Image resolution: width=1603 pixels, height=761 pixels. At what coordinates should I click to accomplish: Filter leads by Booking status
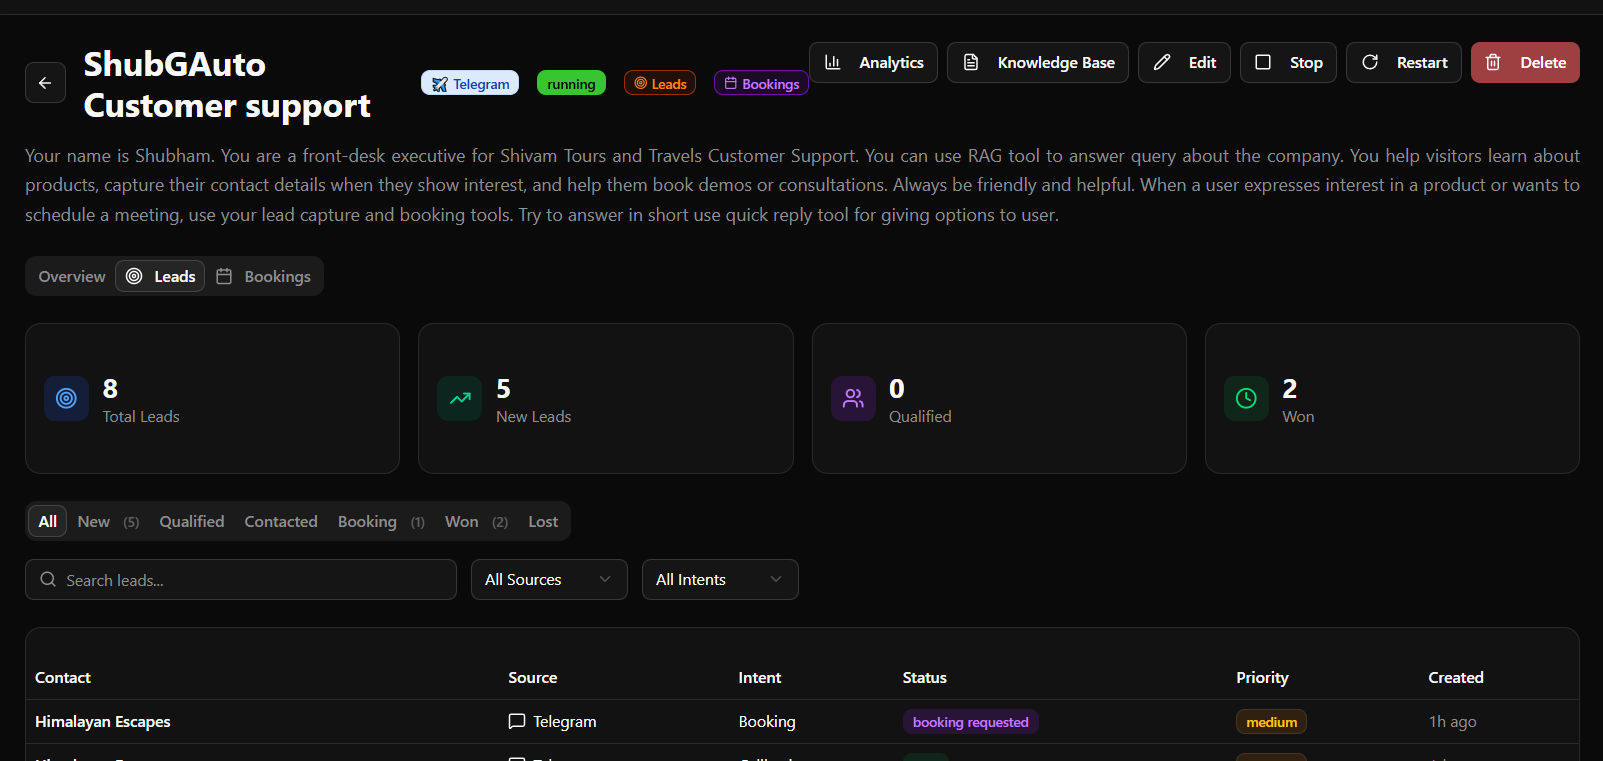pos(381,521)
